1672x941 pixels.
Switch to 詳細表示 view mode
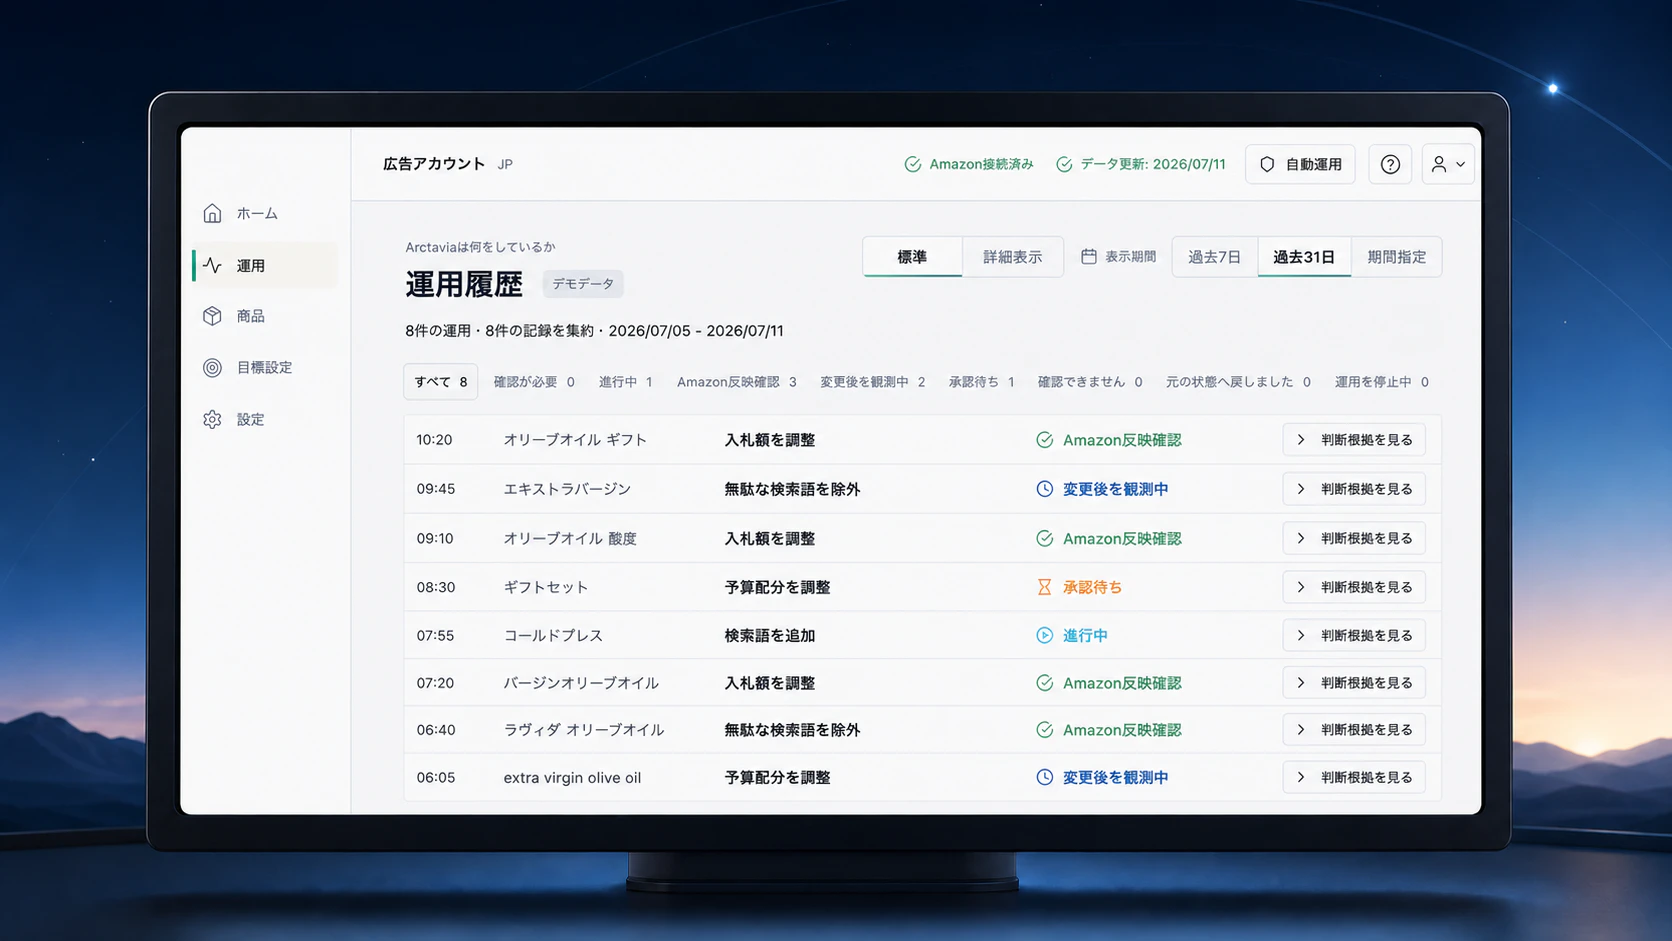pyautogui.click(x=1012, y=257)
